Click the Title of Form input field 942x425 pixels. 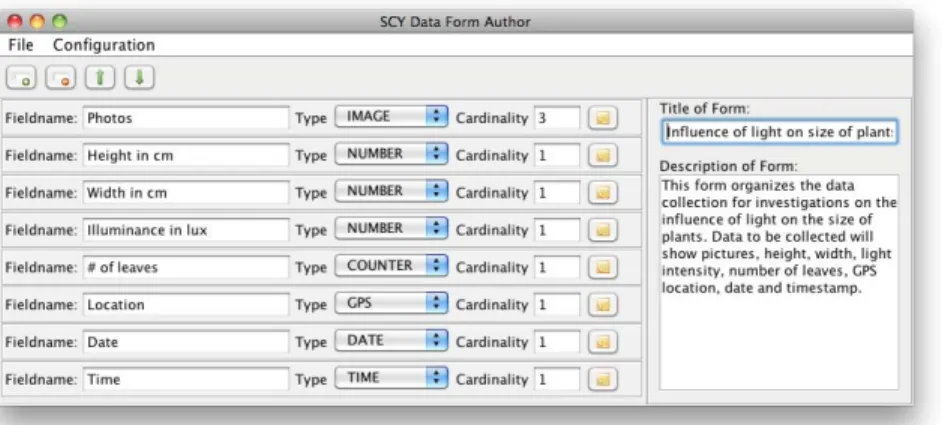pyautogui.click(x=780, y=132)
